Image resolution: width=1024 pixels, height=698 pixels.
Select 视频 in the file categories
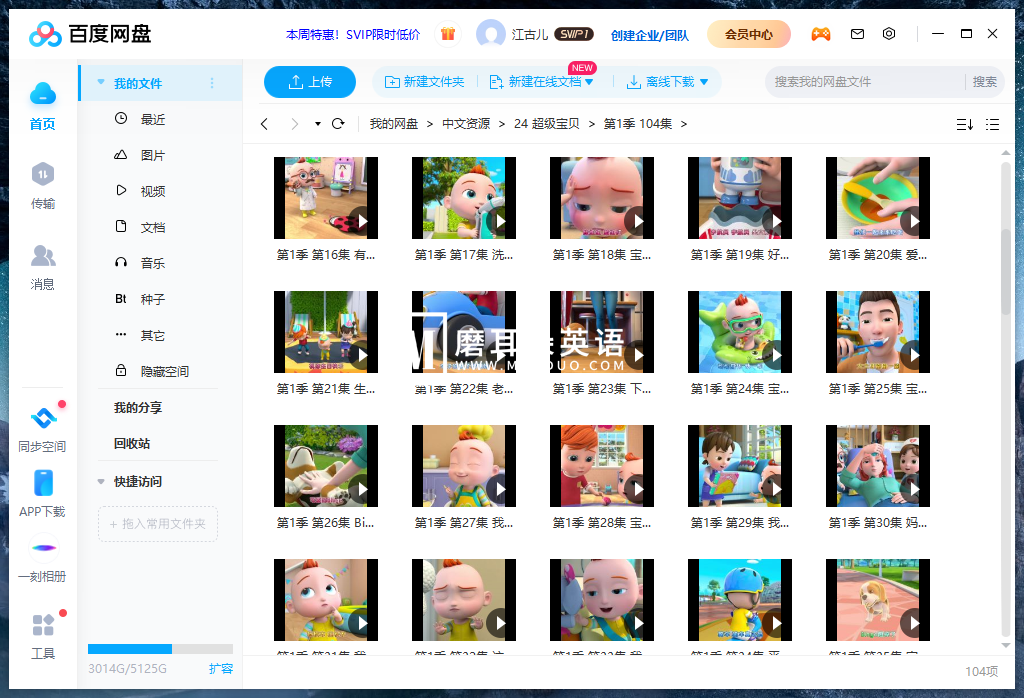tap(152, 191)
